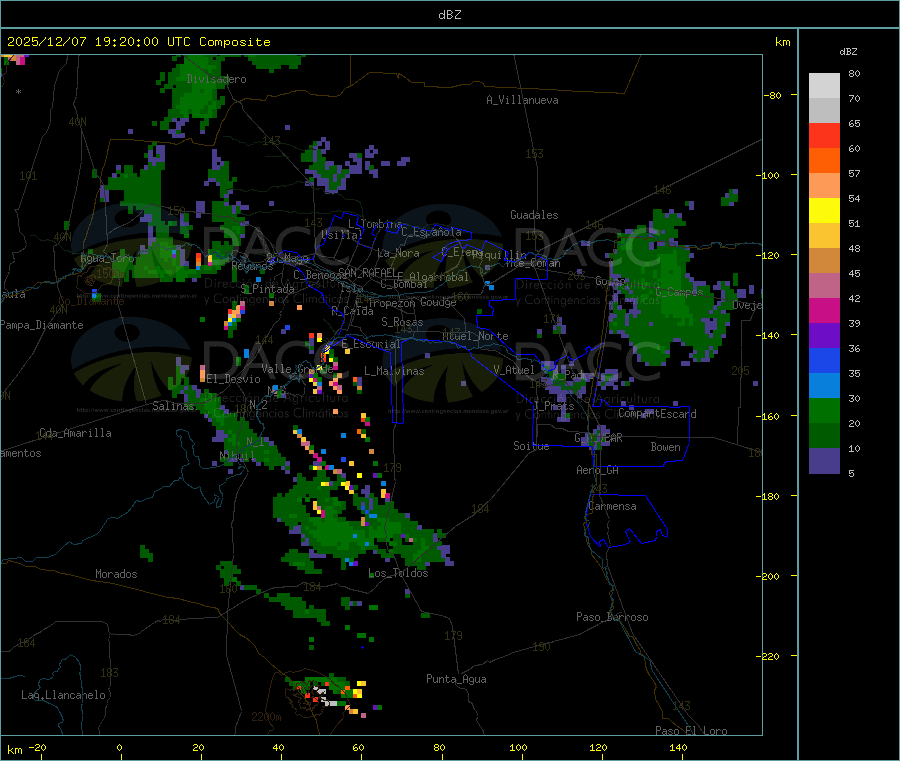This screenshot has height=761, width=900.
Task: Pick the bright yellow 51-54 dBZ legend band
Action: click(824, 211)
